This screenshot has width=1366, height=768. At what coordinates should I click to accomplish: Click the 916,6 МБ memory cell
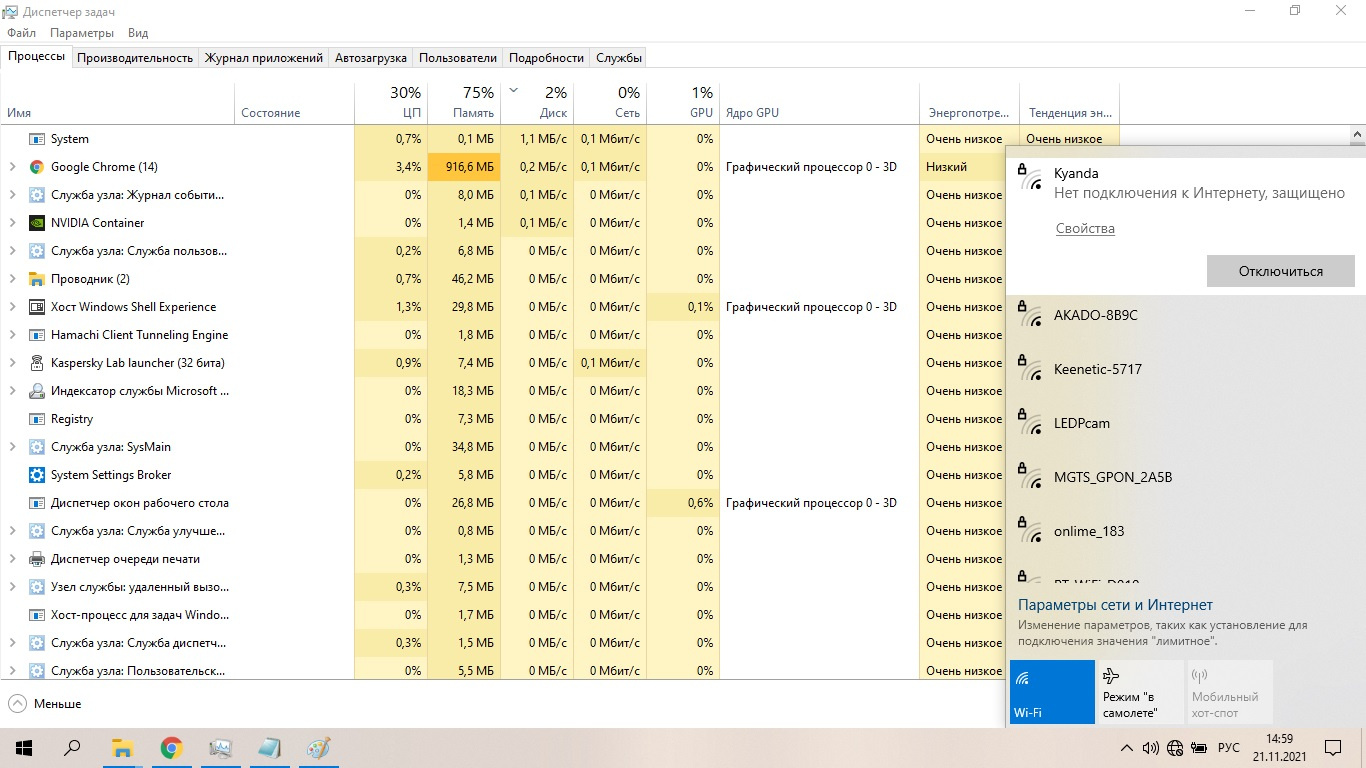click(464, 167)
